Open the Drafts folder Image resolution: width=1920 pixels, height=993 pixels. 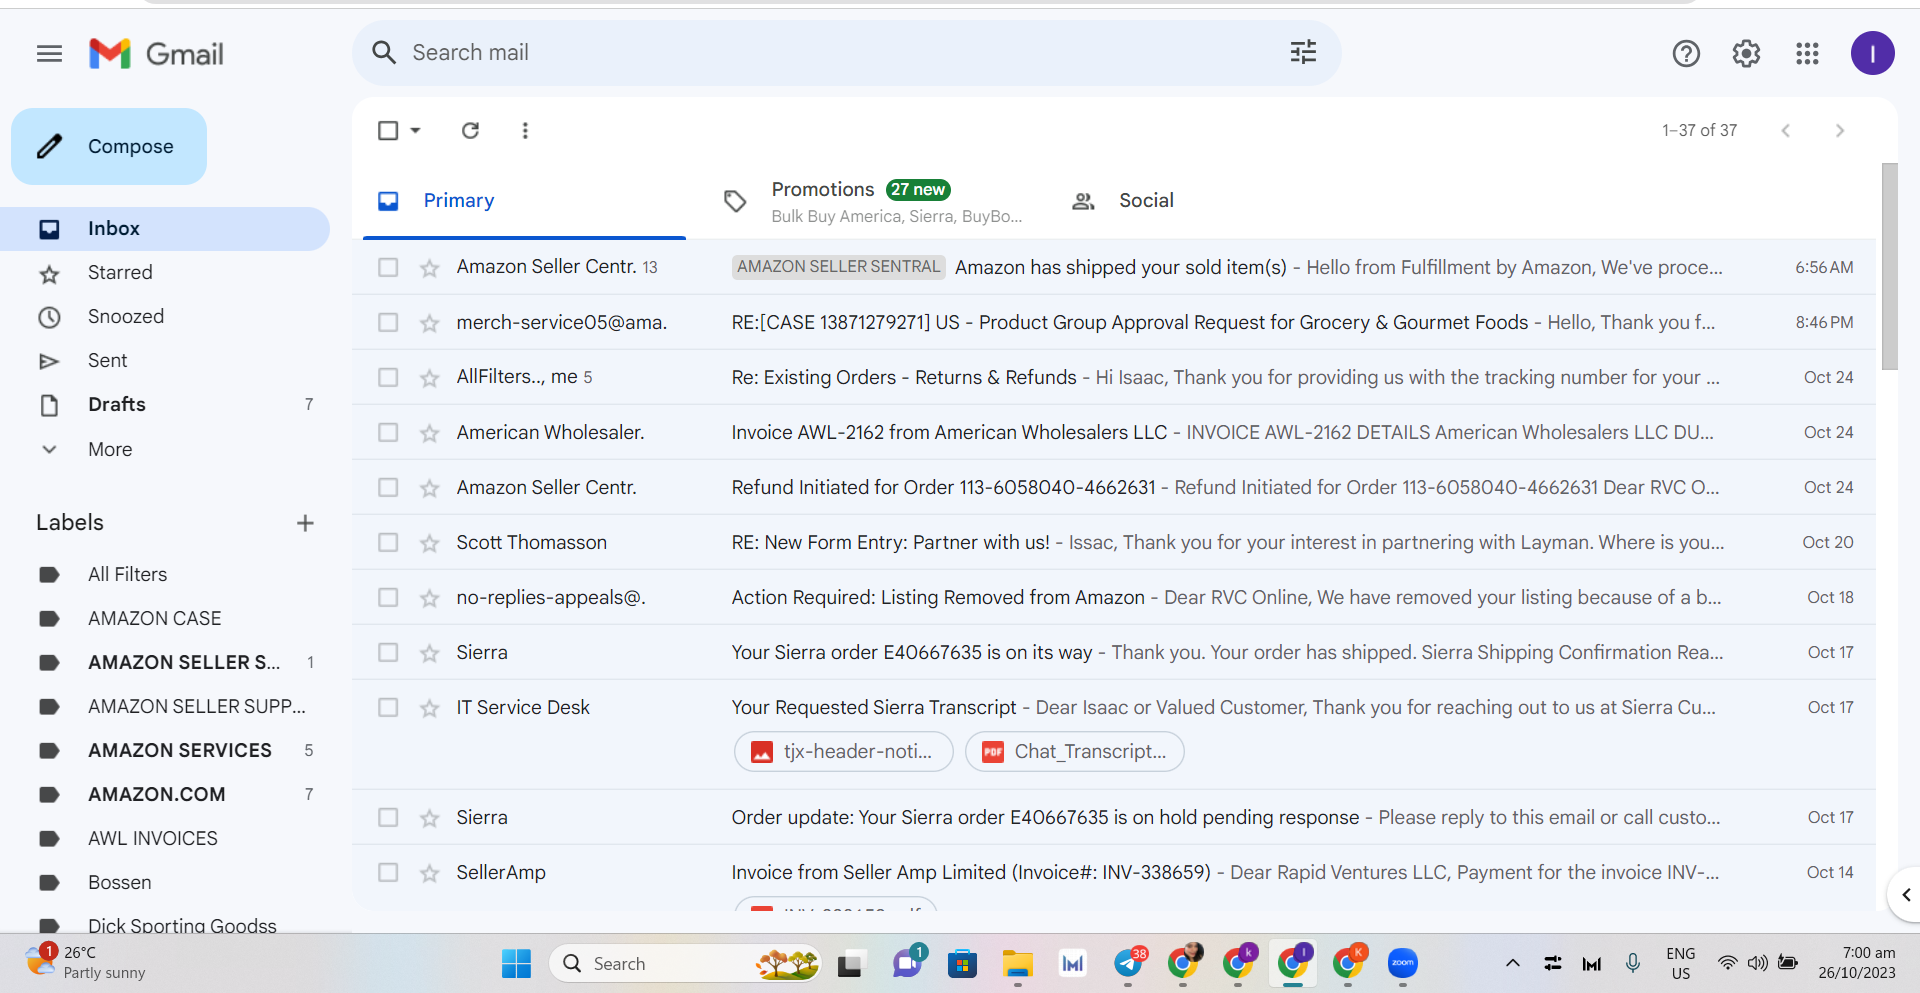tap(165, 405)
